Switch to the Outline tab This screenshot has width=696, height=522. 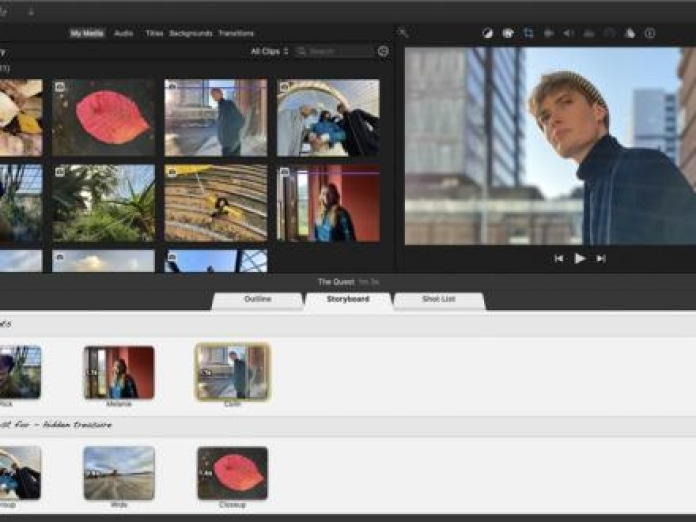[x=258, y=299]
